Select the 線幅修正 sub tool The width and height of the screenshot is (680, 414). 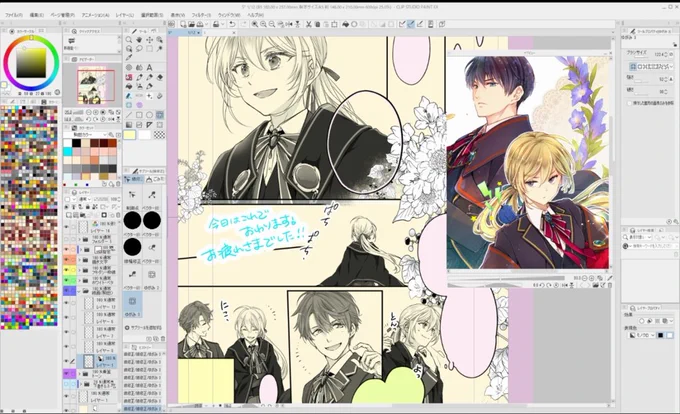click(x=132, y=249)
